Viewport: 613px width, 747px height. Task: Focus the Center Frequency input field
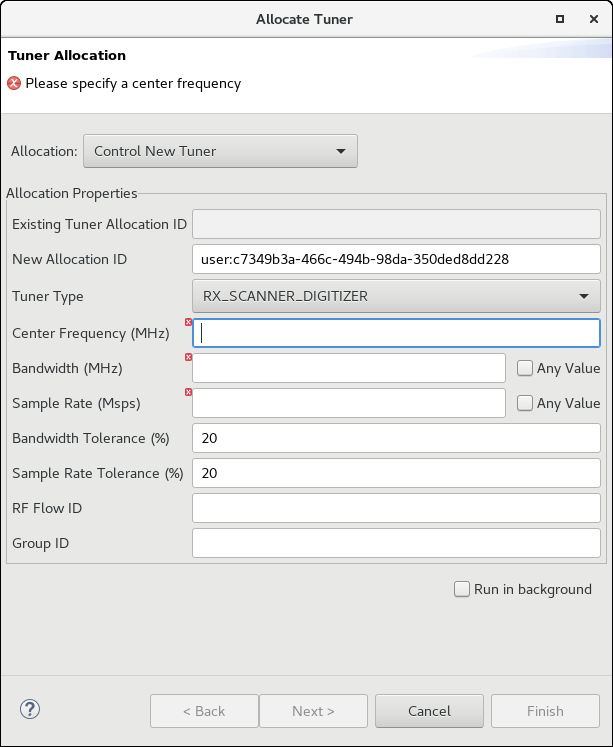(396, 333)
